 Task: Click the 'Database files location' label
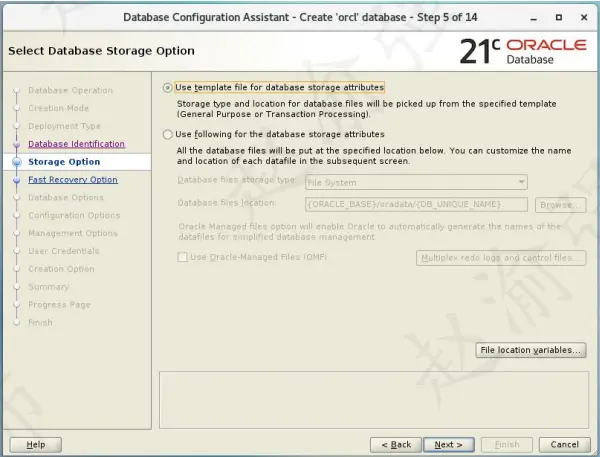(226, 202)
